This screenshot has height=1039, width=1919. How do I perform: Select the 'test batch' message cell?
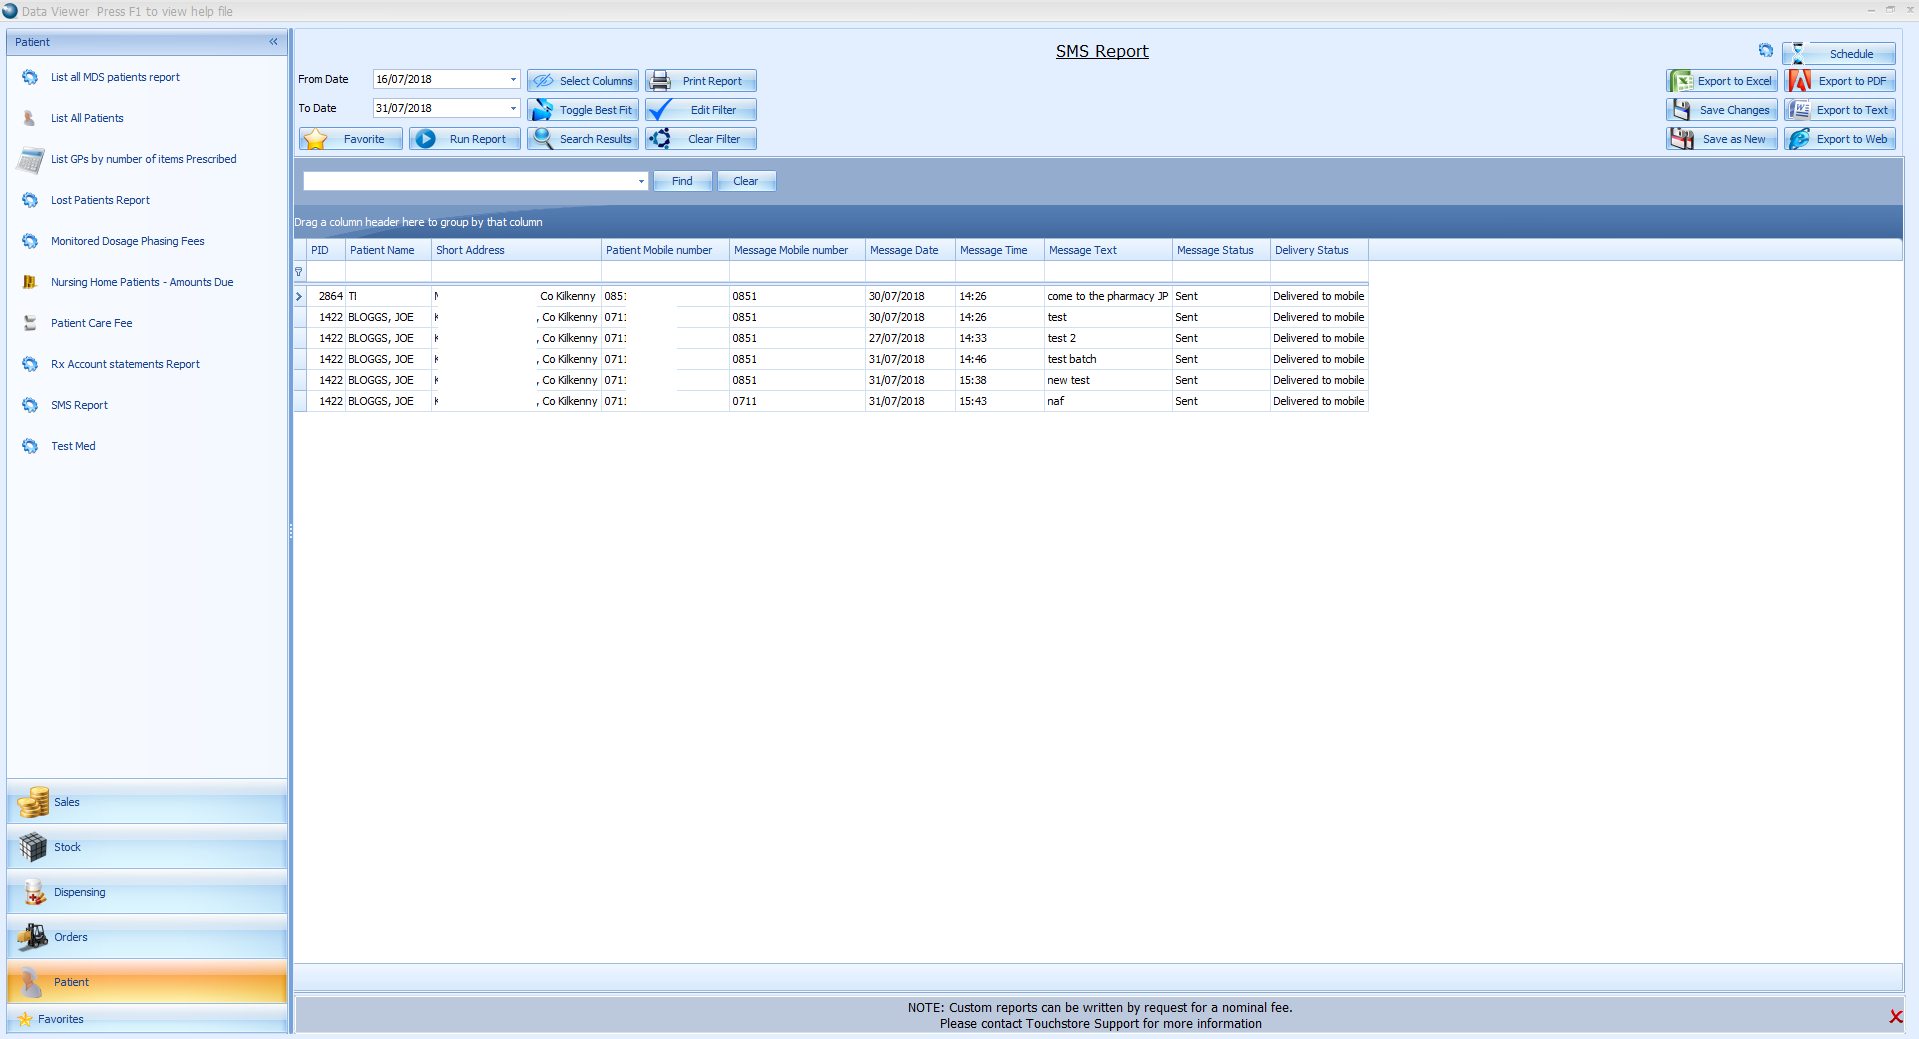point(1108,359)
